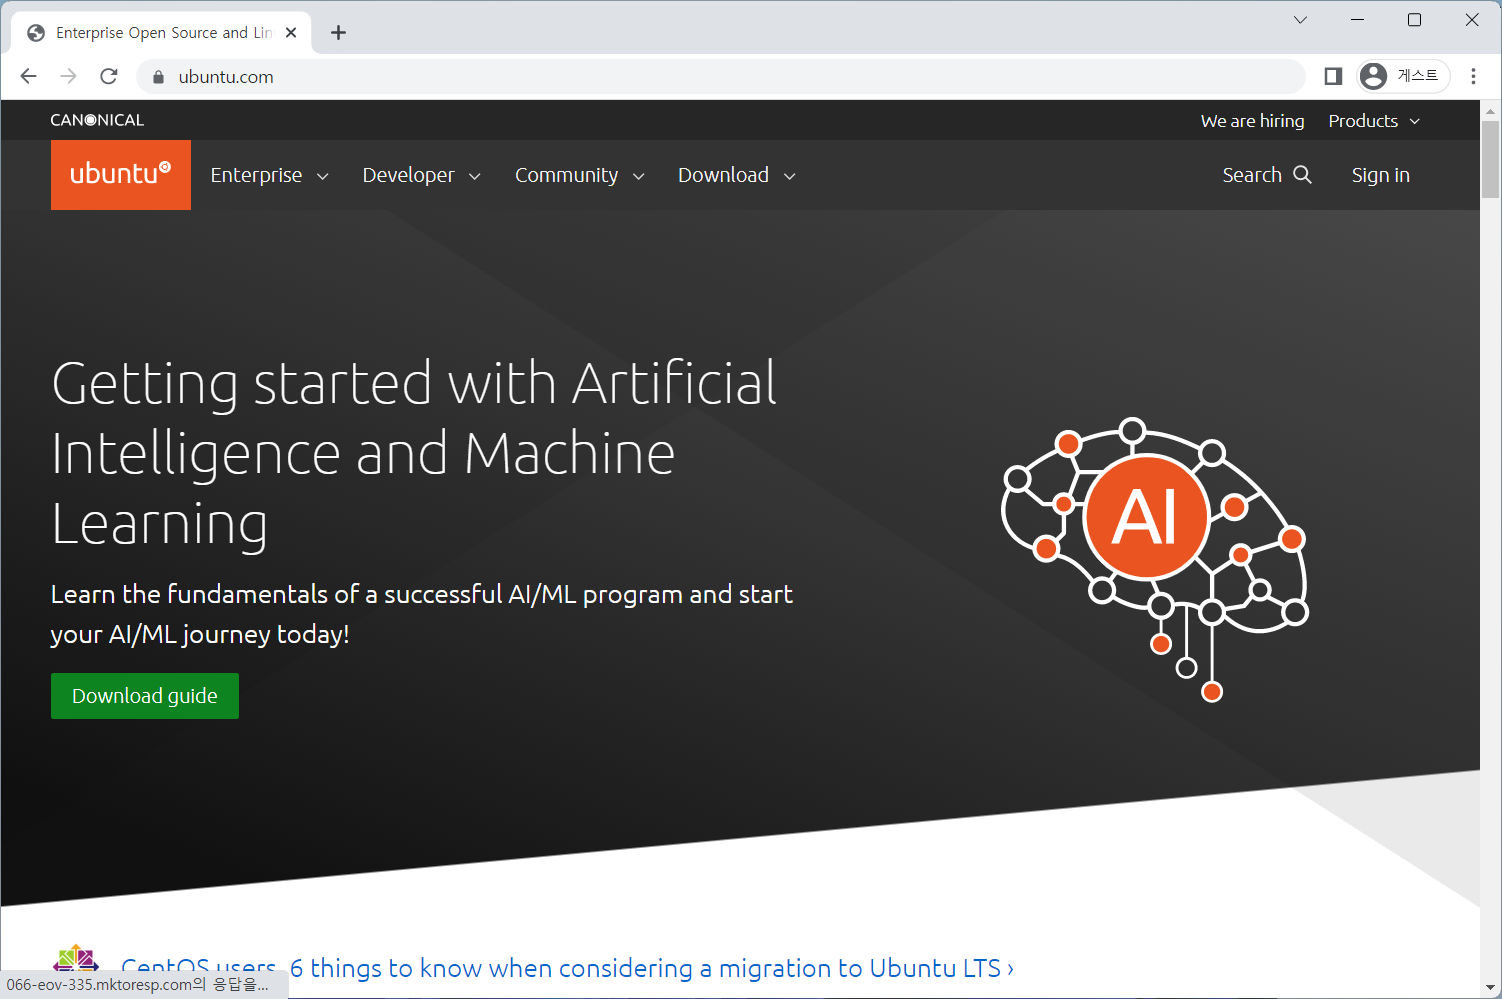Click the guest profile avatar button
The width and height of the screenshot is (1502, 999).
1403,76
